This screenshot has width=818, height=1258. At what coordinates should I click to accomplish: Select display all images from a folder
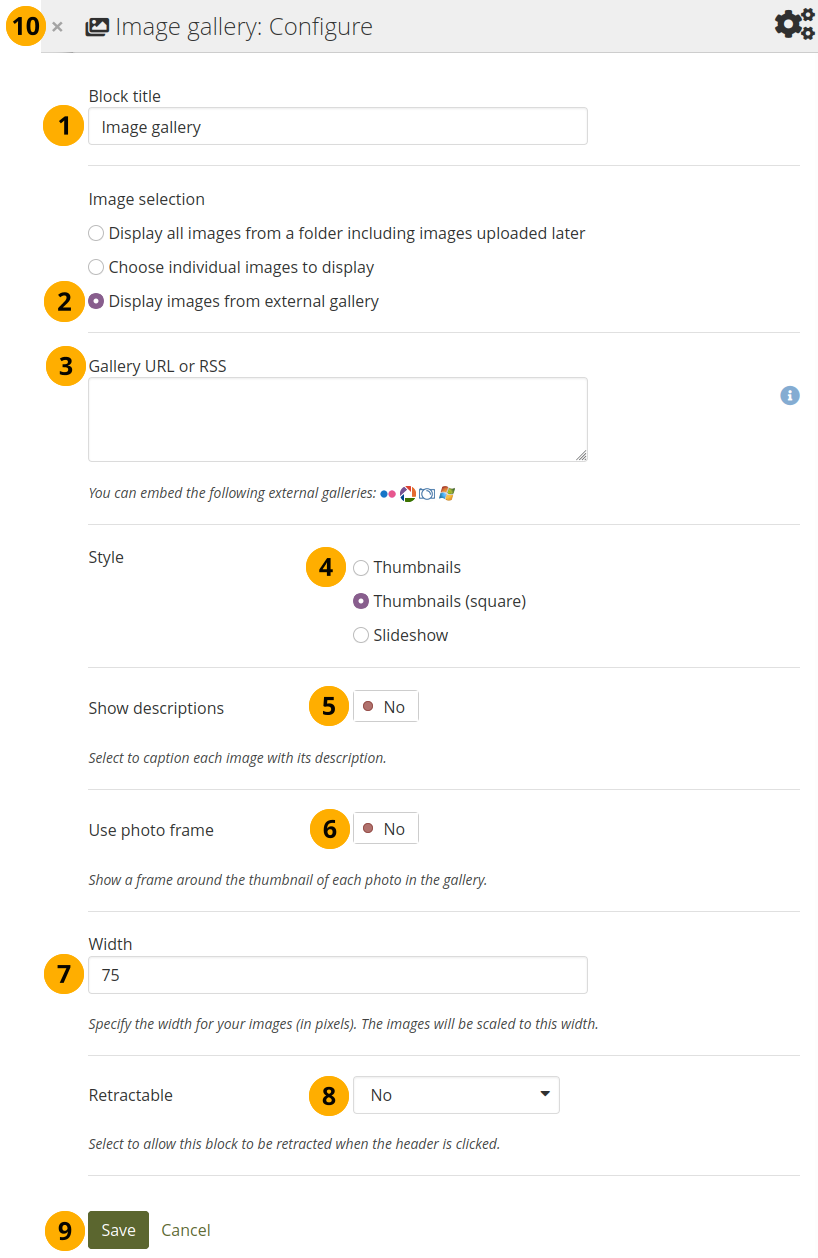tap(96, 234)
